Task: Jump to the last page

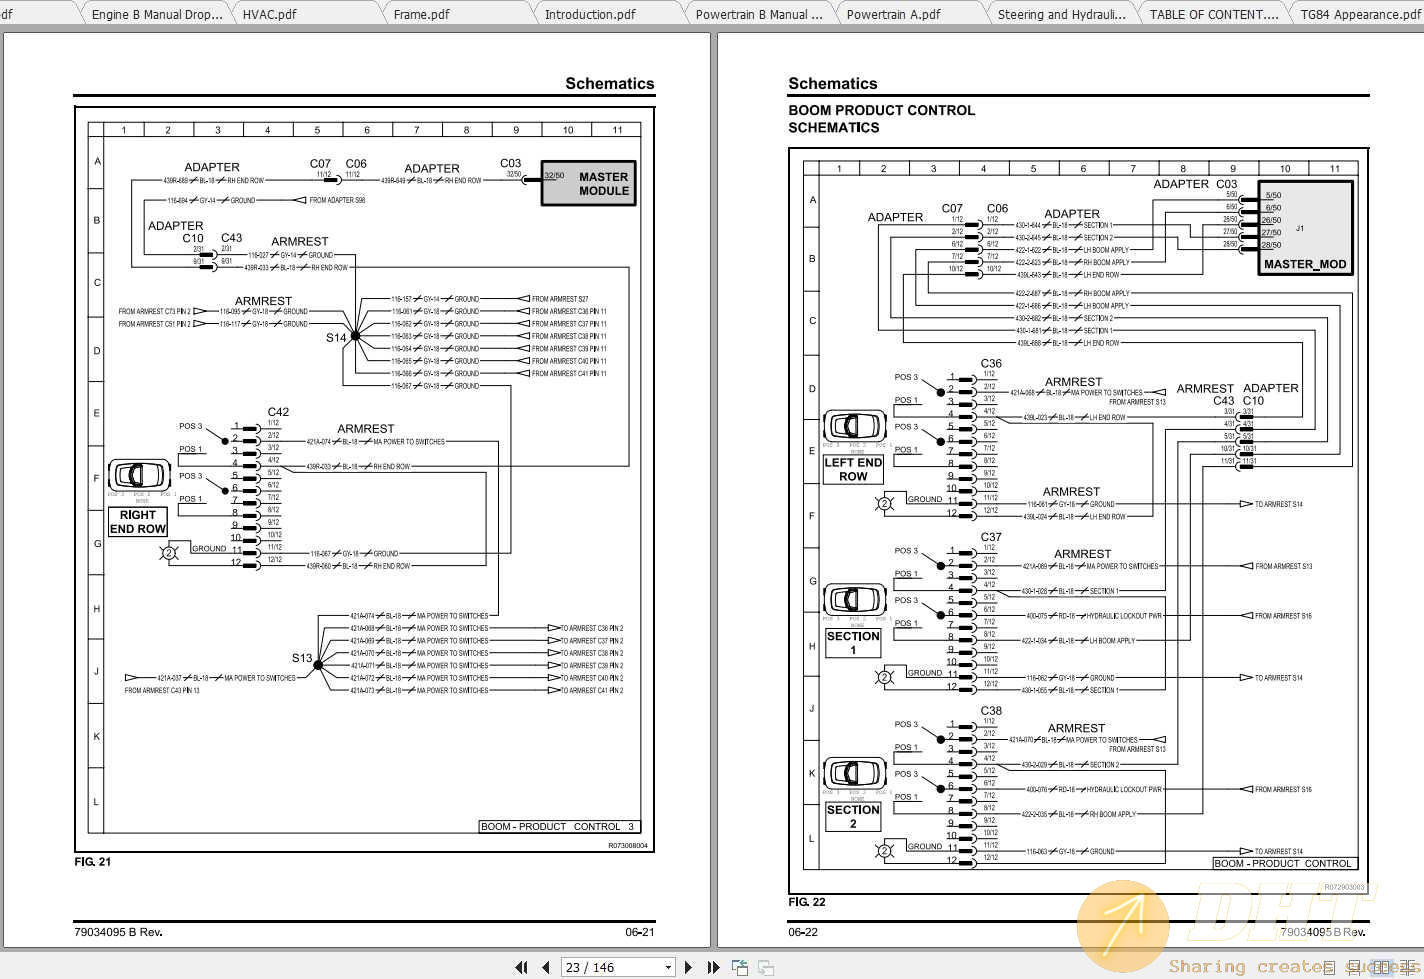Action: (713, 967)
